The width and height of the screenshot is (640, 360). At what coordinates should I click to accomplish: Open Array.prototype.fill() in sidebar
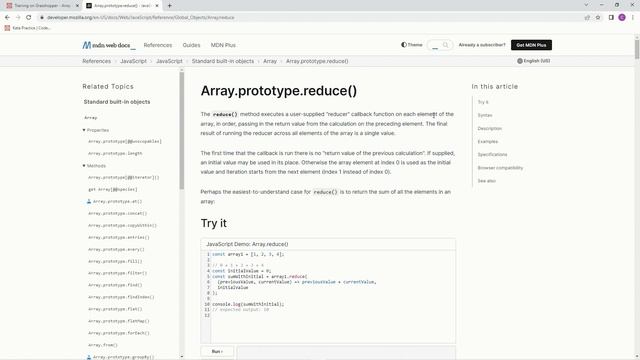pos(115,261)
